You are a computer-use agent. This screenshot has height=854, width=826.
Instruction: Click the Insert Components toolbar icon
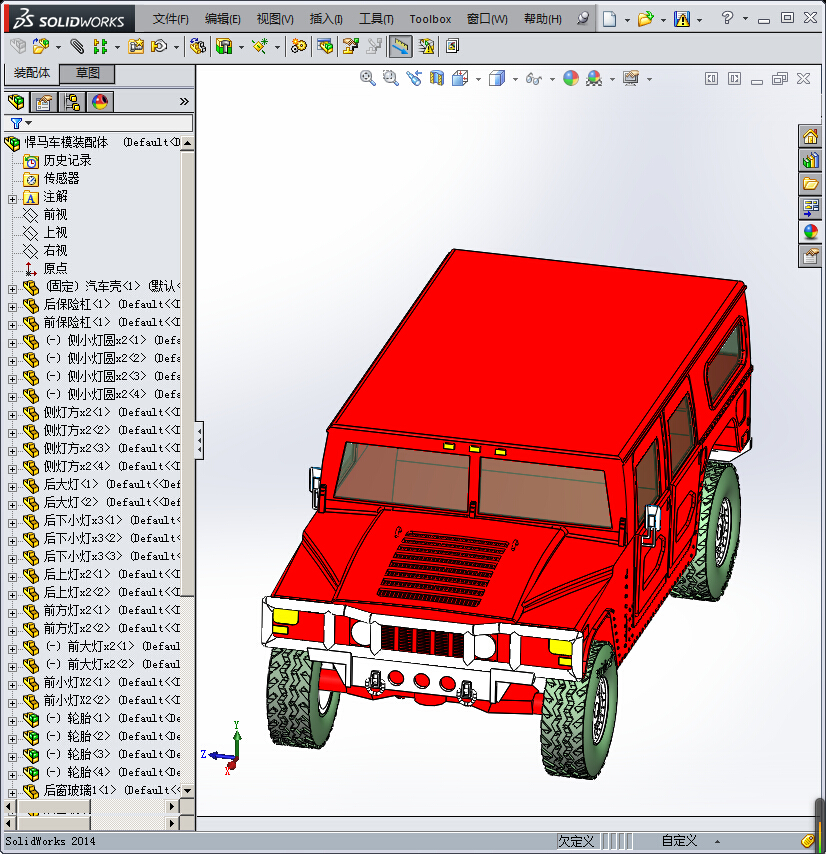pyautogui.click(x=41, y=46)
